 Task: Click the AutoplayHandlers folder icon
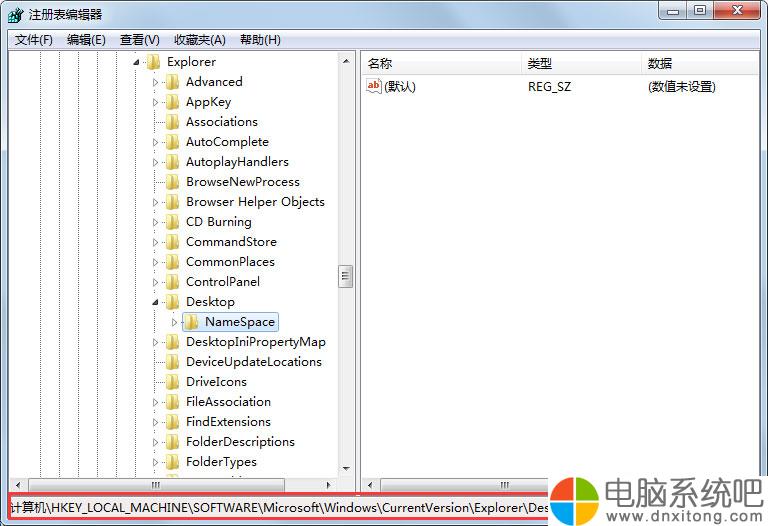[172, 162]
